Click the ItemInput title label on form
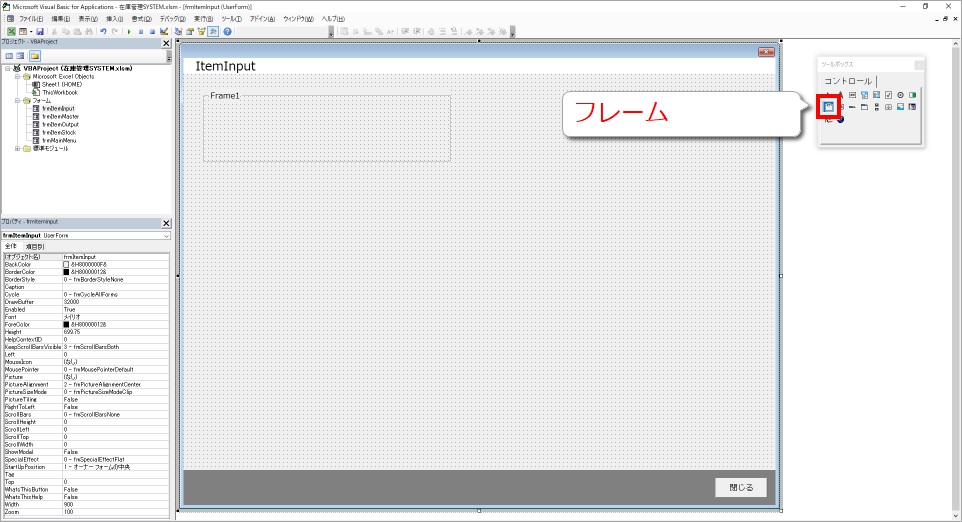This screenshot has height=522, width=962. pyautogui.click(x=225, y=66)
